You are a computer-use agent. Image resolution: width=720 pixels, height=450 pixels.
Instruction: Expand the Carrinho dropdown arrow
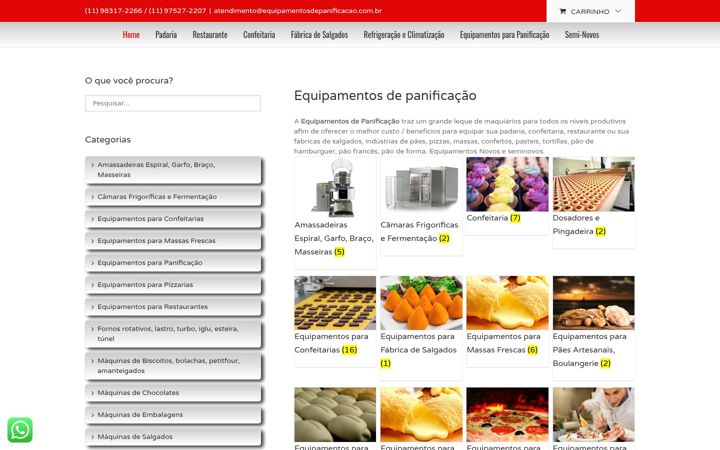coord(618,11)
